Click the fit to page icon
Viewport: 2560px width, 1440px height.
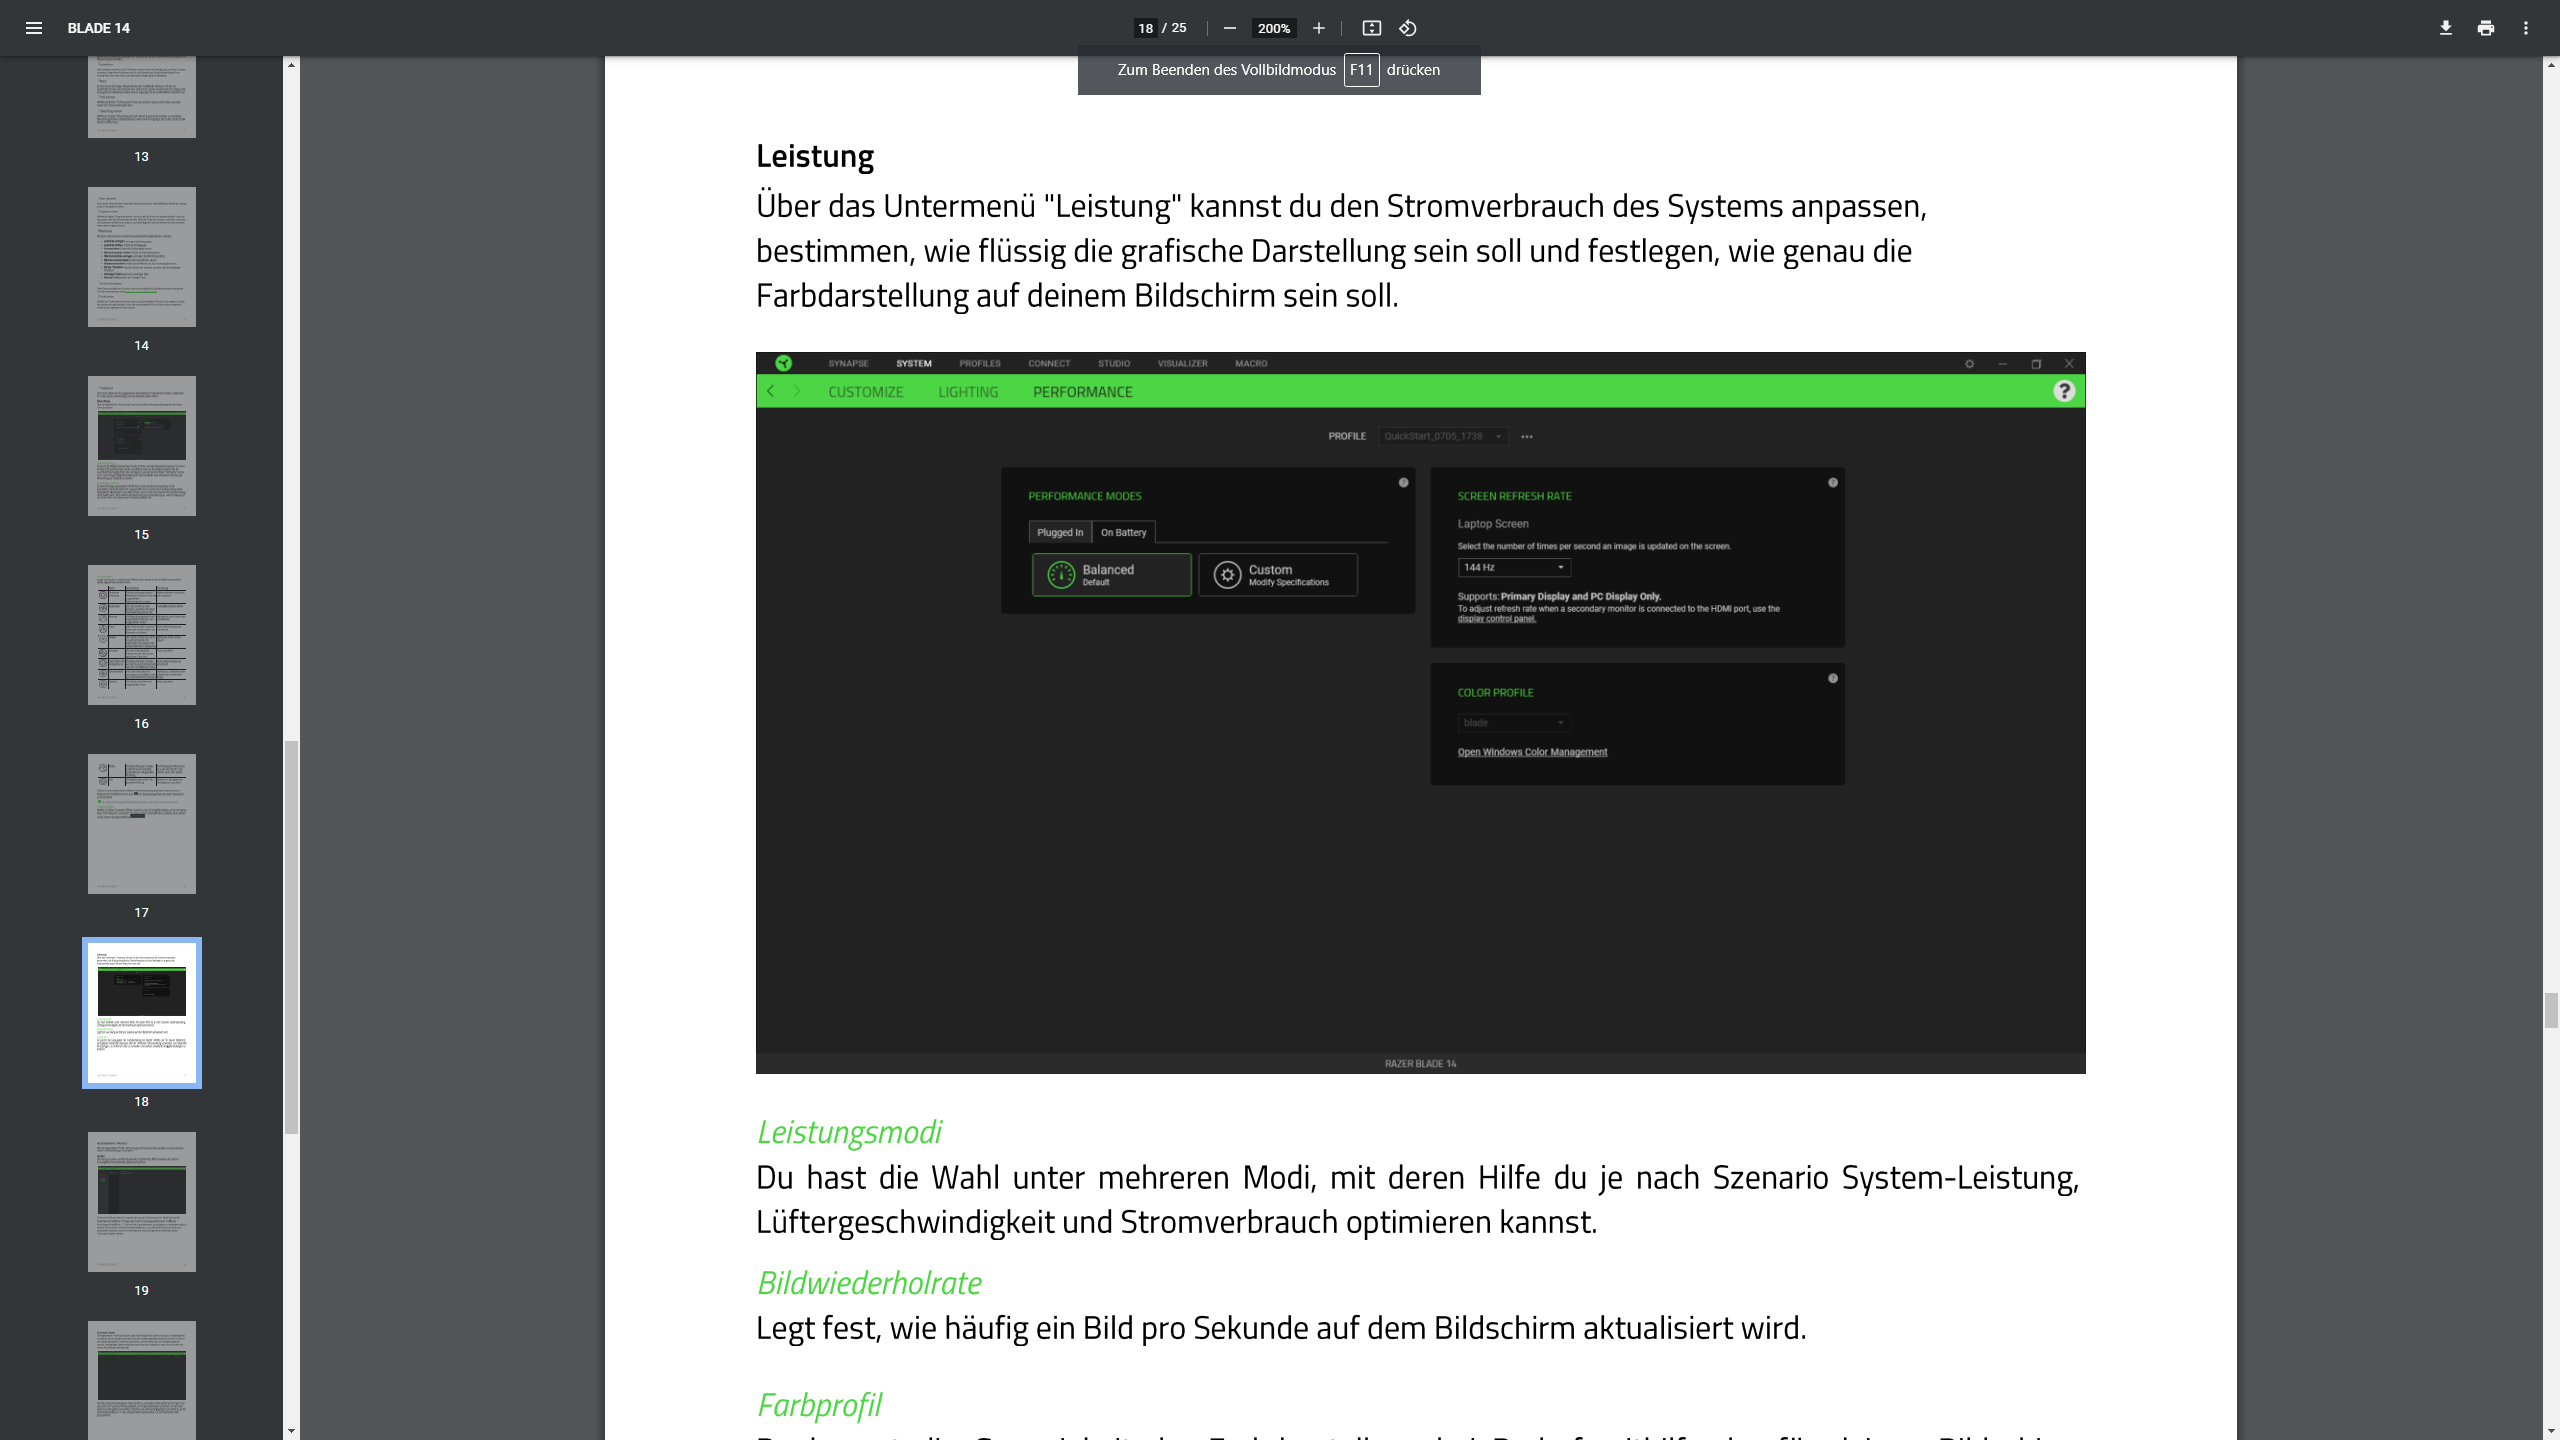point(1372,28)
